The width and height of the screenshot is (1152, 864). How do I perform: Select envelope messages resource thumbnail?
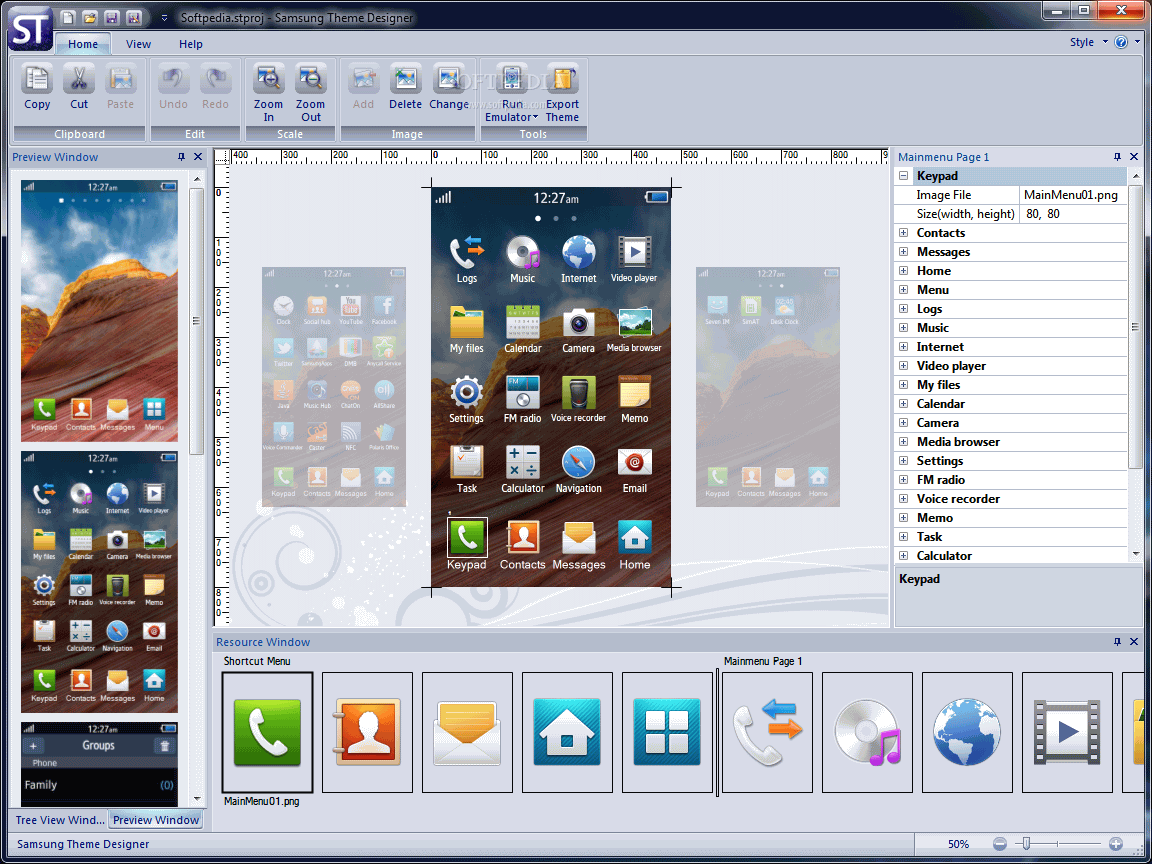(467, 732)
